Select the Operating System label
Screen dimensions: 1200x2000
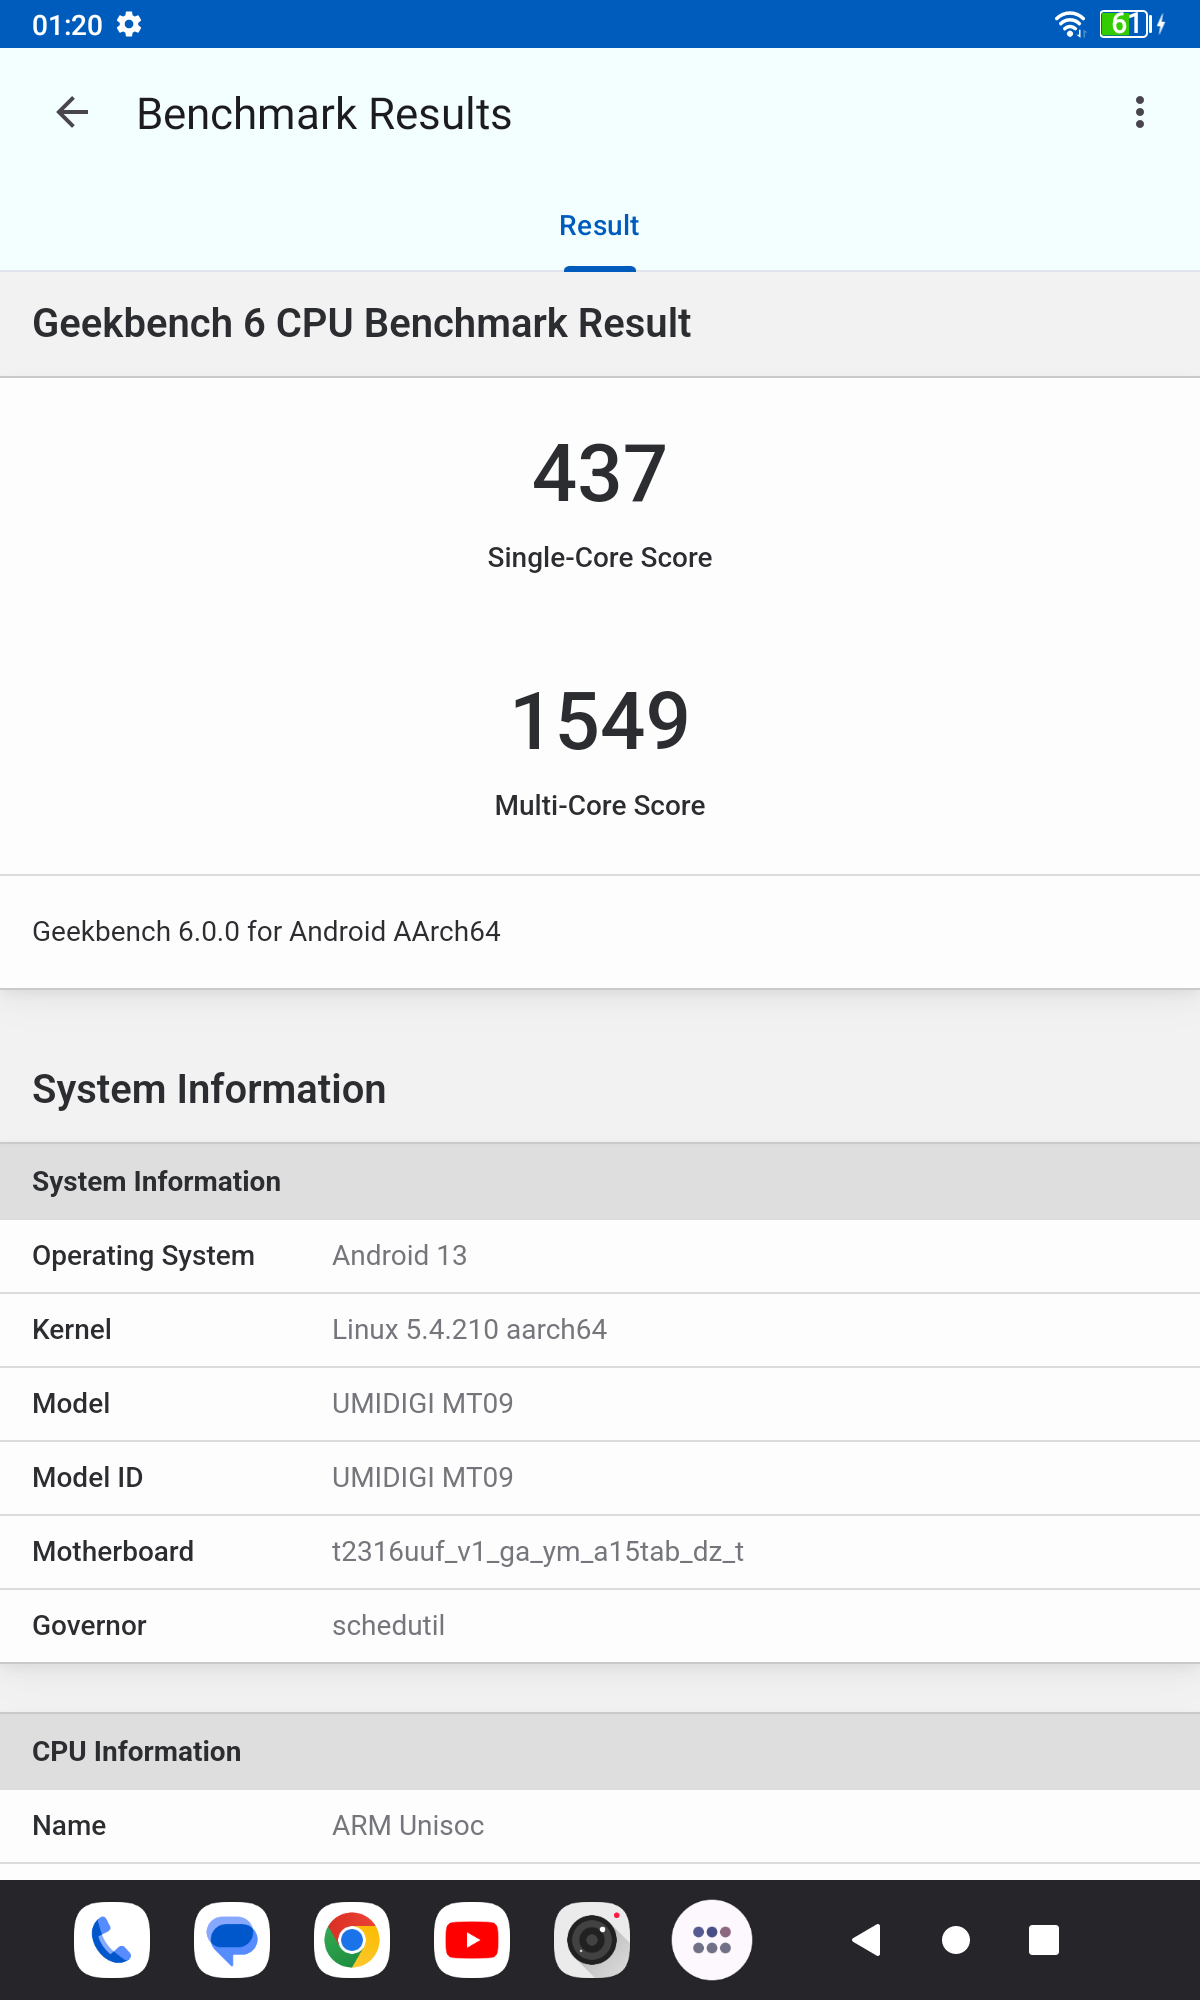coord(143,1255)
